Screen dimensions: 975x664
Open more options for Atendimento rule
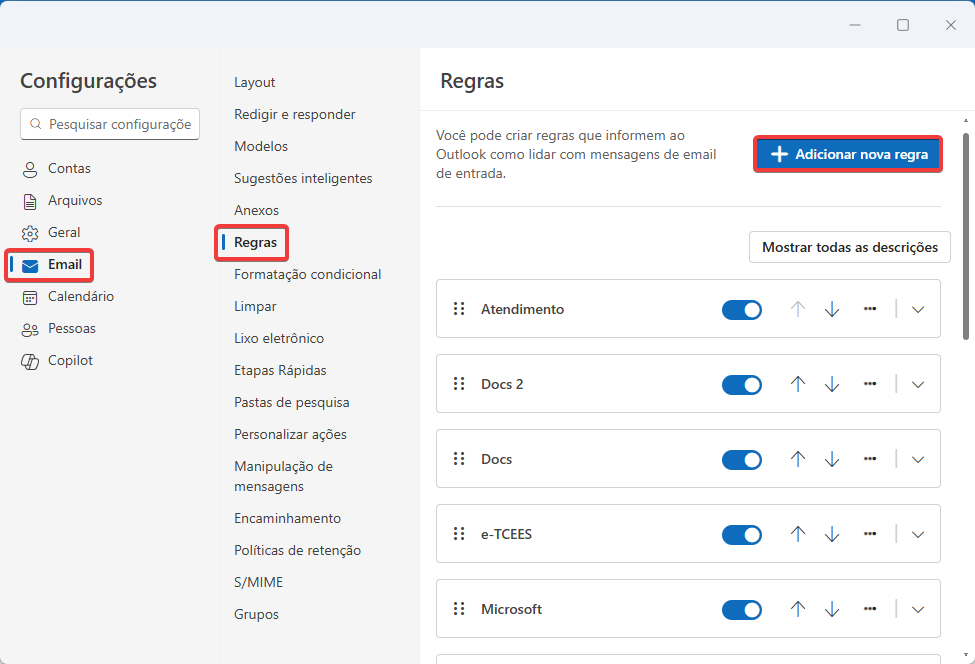coord(870,309)
